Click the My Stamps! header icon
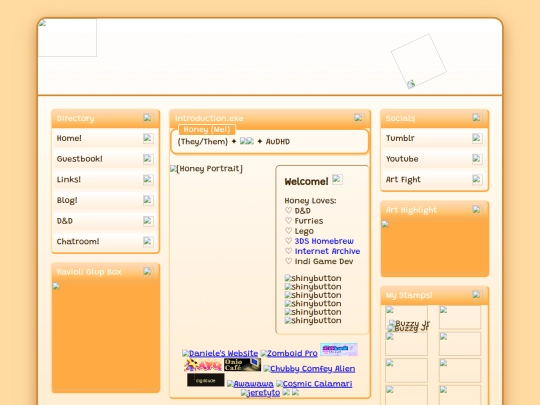This screenshot has width=540, height=405. click(x=477, y=295)
